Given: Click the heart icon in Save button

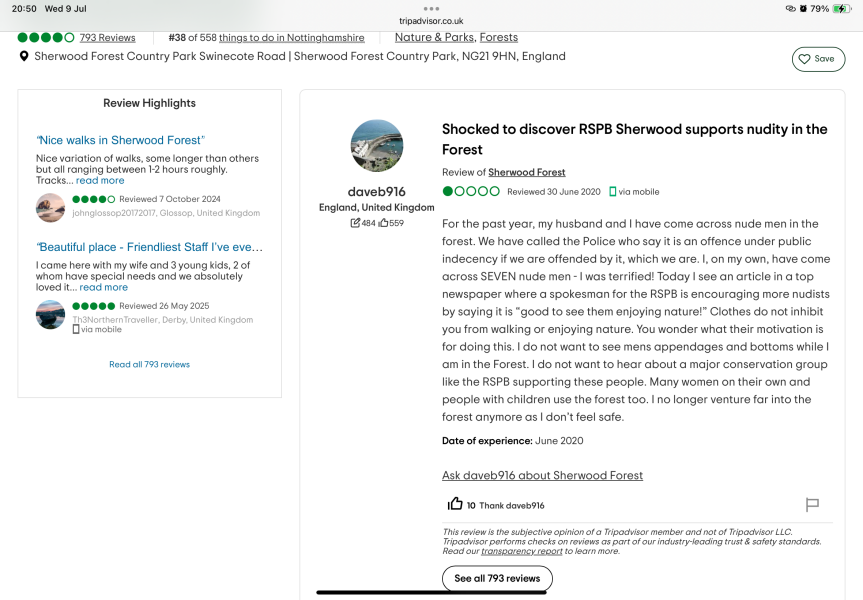Looking at the screenshot, I should pyautogui.click(x=804, y=59).
